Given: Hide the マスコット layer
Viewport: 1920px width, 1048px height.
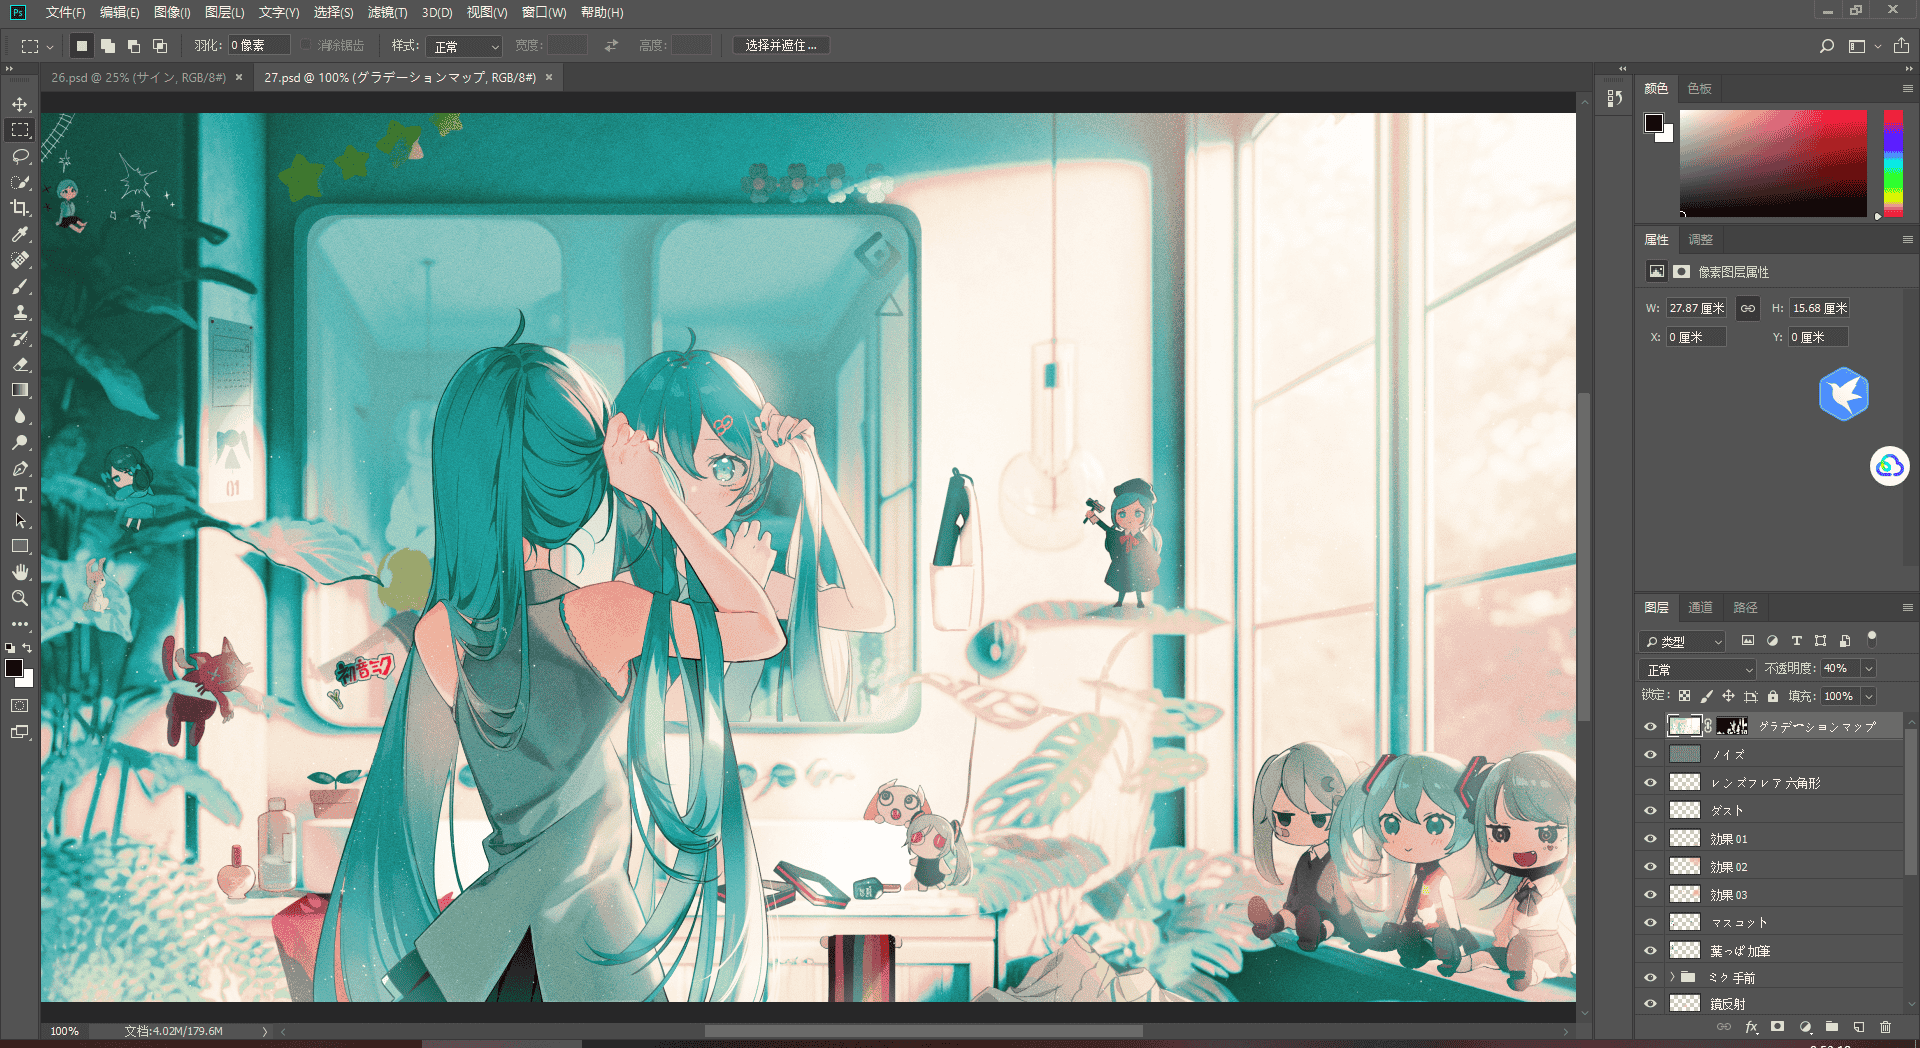Looking at the screenshot, I should (1651, 923).
